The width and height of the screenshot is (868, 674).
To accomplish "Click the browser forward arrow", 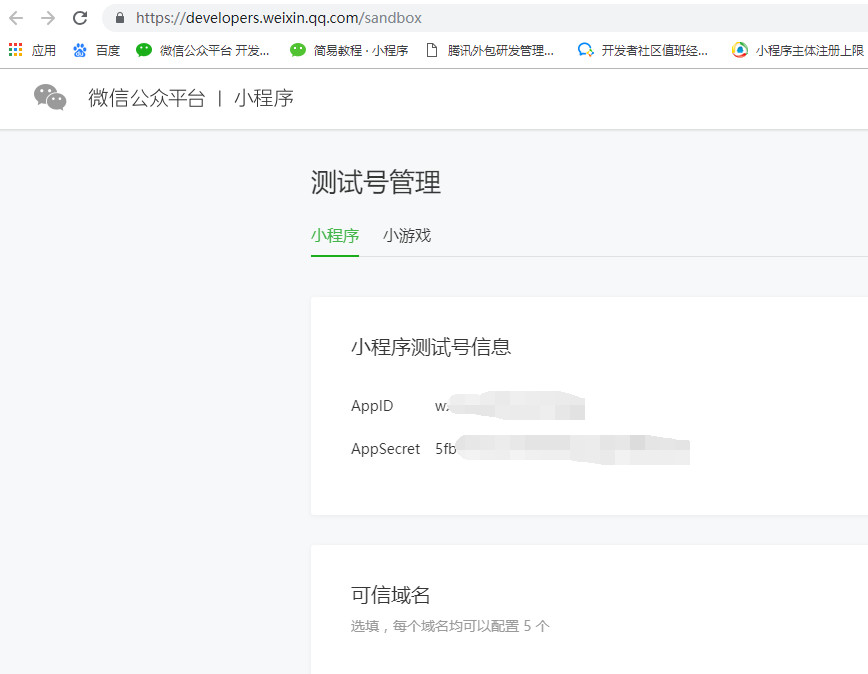I will pos(48,18).
